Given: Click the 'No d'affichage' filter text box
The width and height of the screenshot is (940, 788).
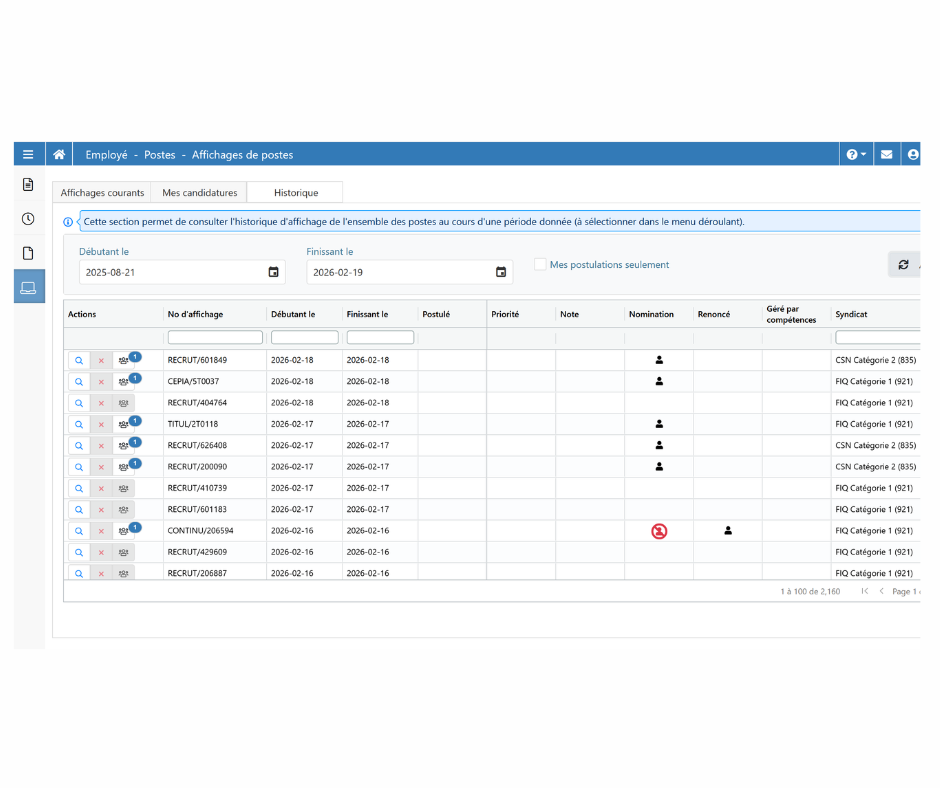Looking at the screenshot, I should coord(215,338).
